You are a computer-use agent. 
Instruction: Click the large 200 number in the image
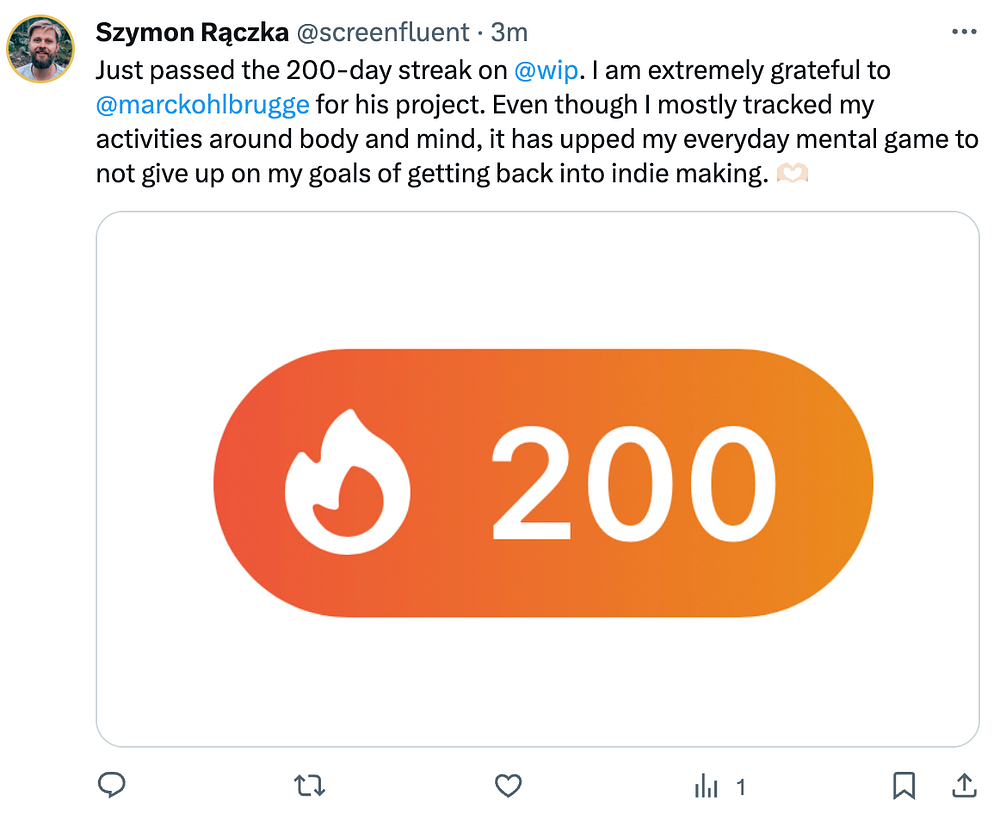click(632, 483)
